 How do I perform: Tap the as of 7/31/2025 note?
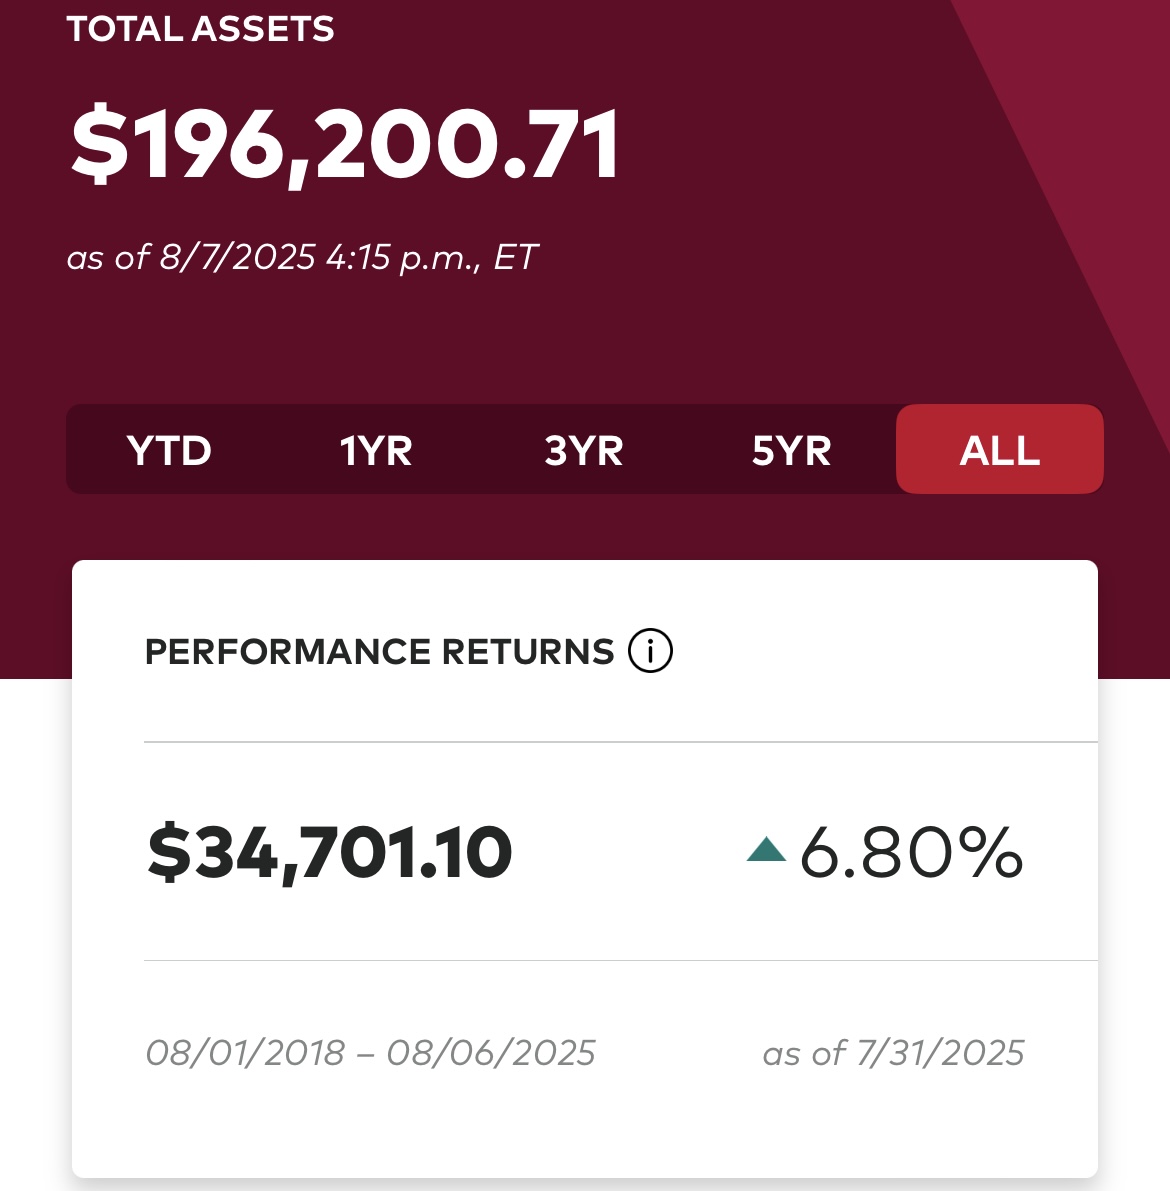click(x=893, y=1053)
